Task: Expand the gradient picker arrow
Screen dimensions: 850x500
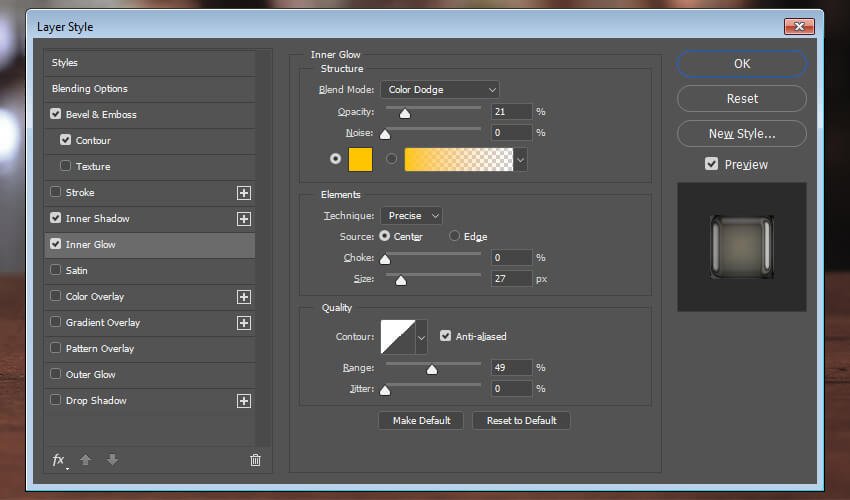Action: click(x=520, y=160)
